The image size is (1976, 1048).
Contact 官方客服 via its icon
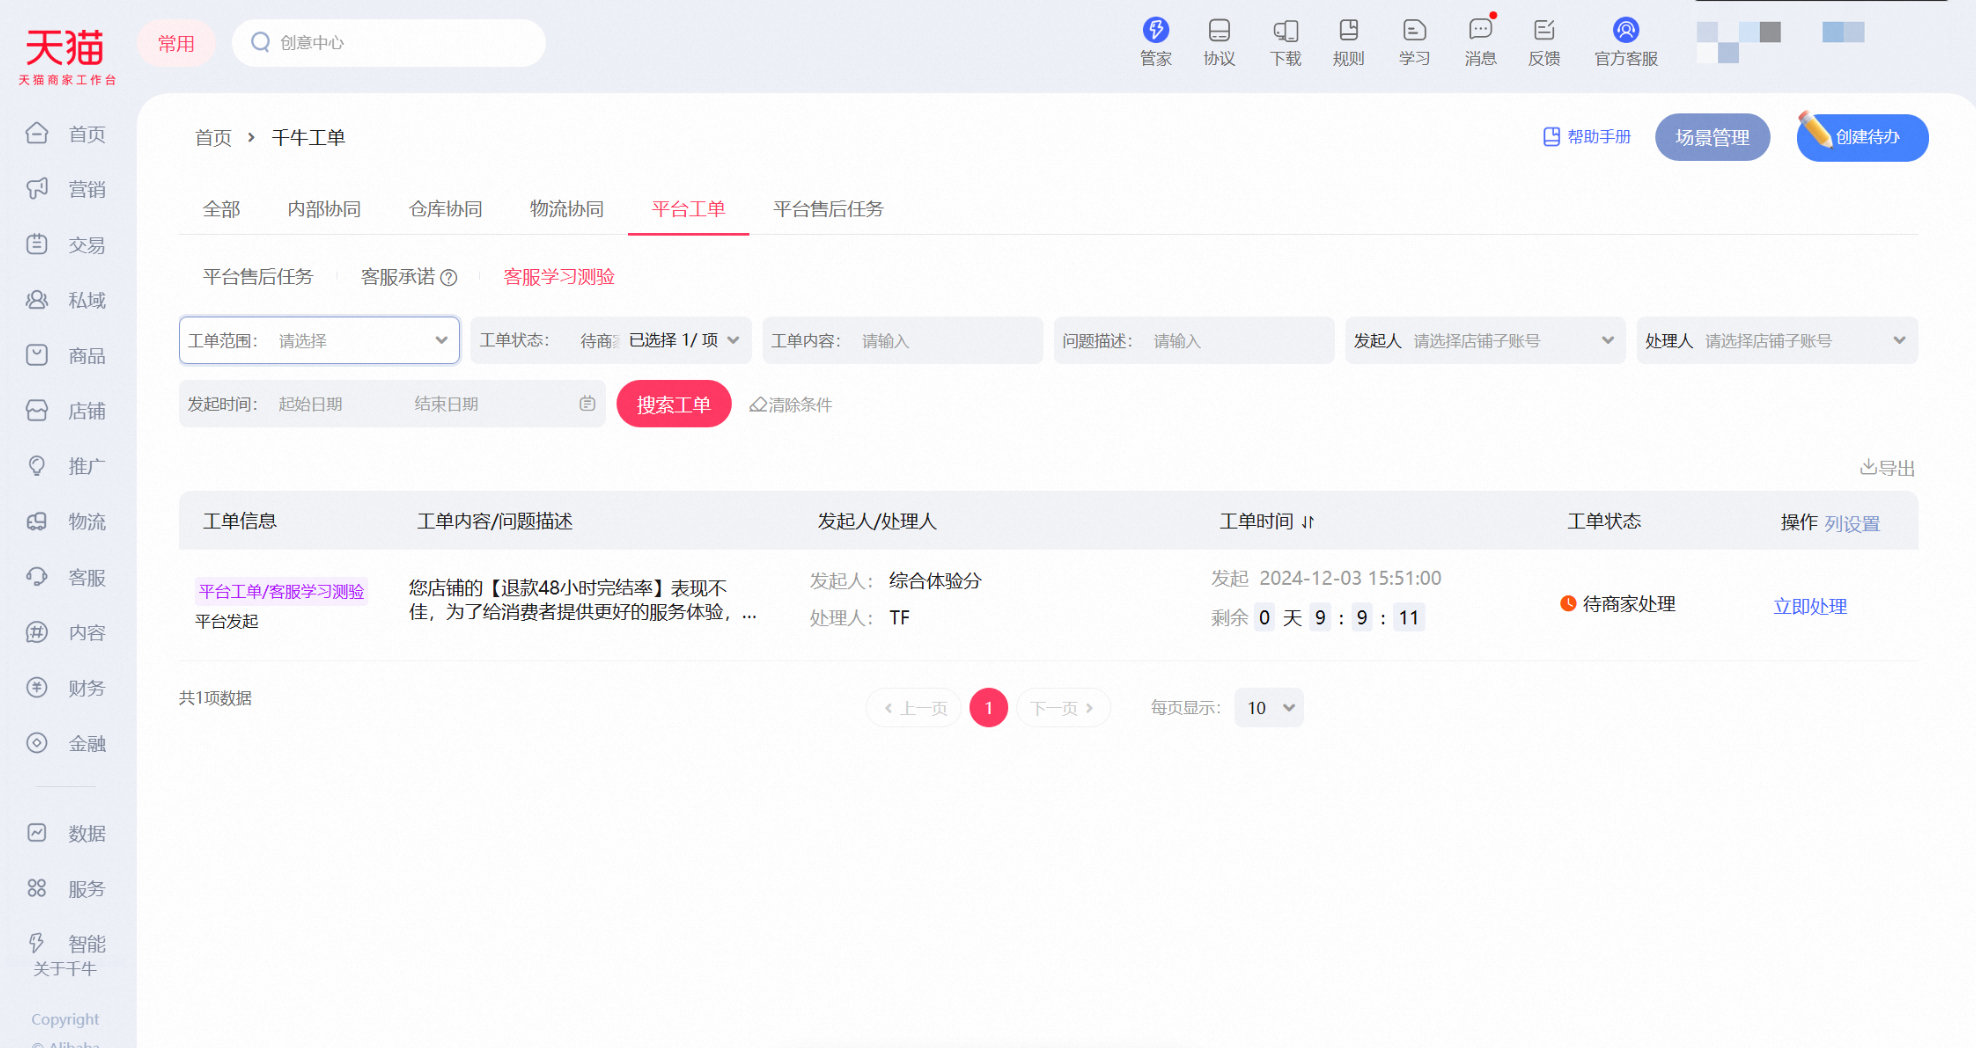click(1626, 31)
